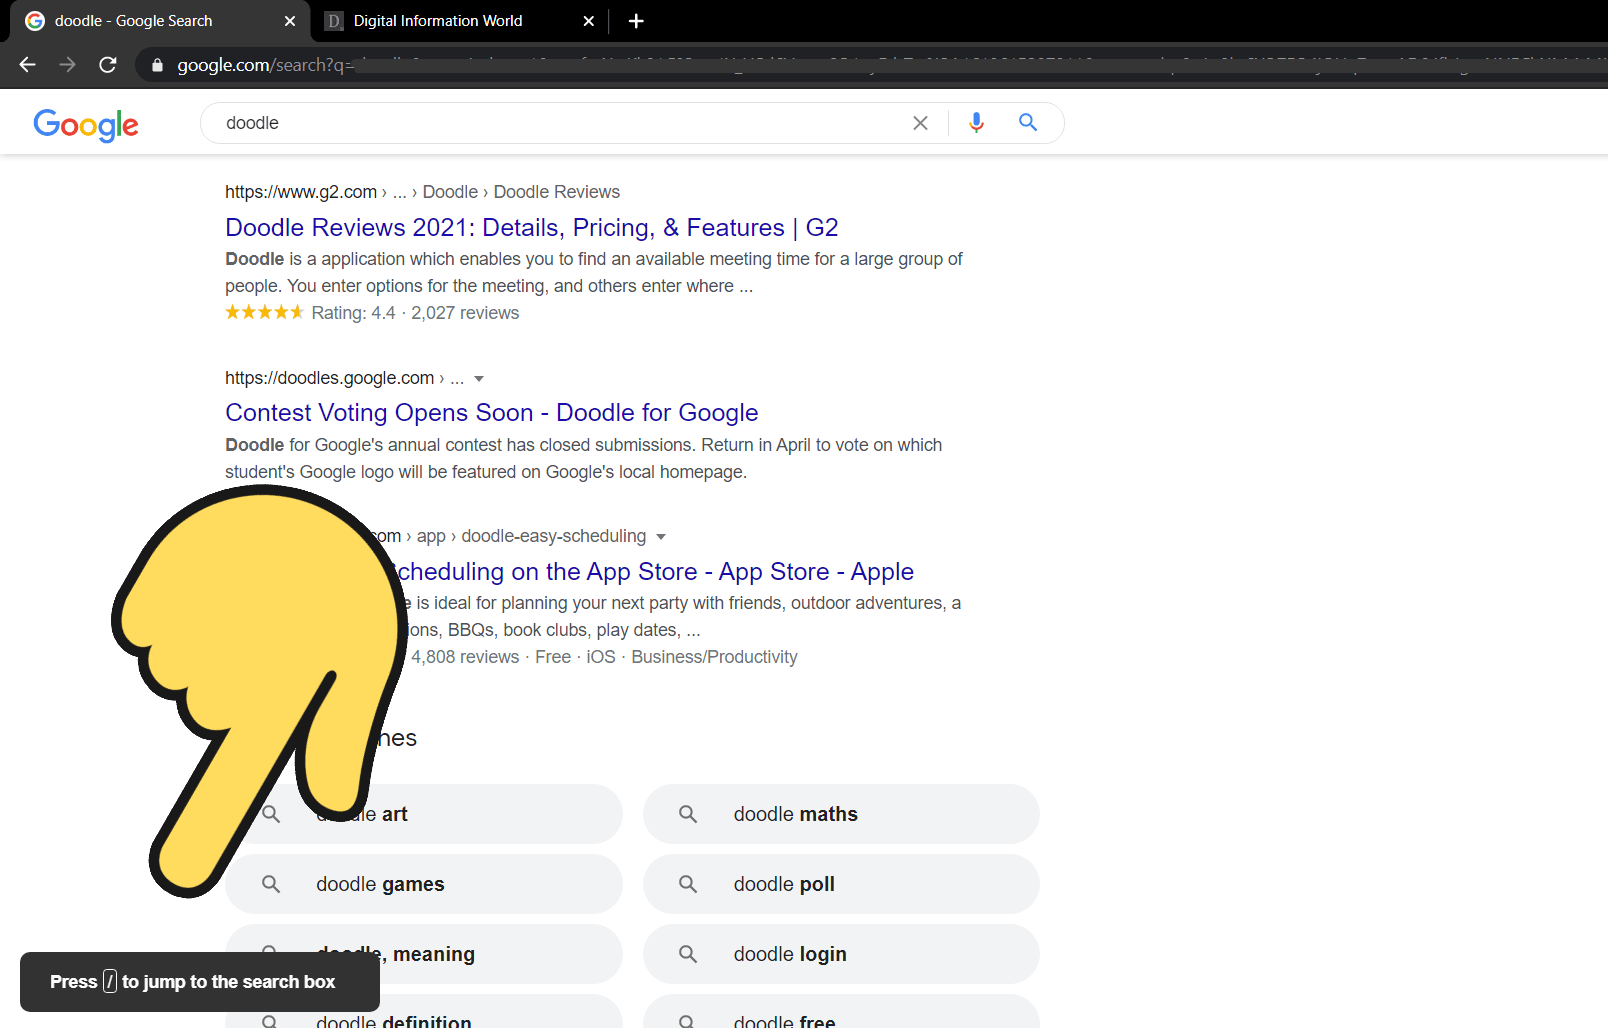1608x1028 pixels.
Task: Search related term doodle games
Action: (424, 884)
